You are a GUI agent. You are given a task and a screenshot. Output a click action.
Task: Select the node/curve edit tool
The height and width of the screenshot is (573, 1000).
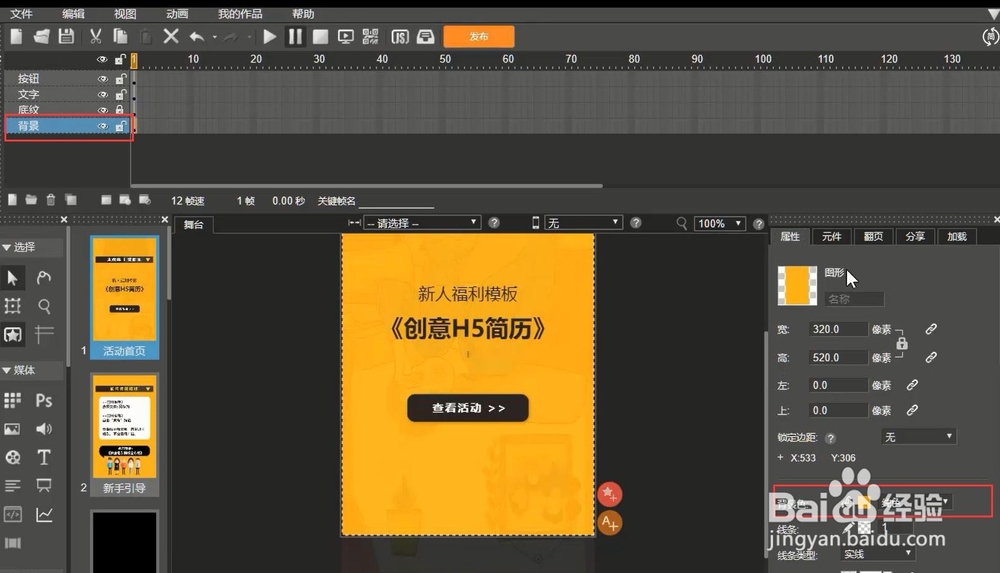(x=44, y=278)
